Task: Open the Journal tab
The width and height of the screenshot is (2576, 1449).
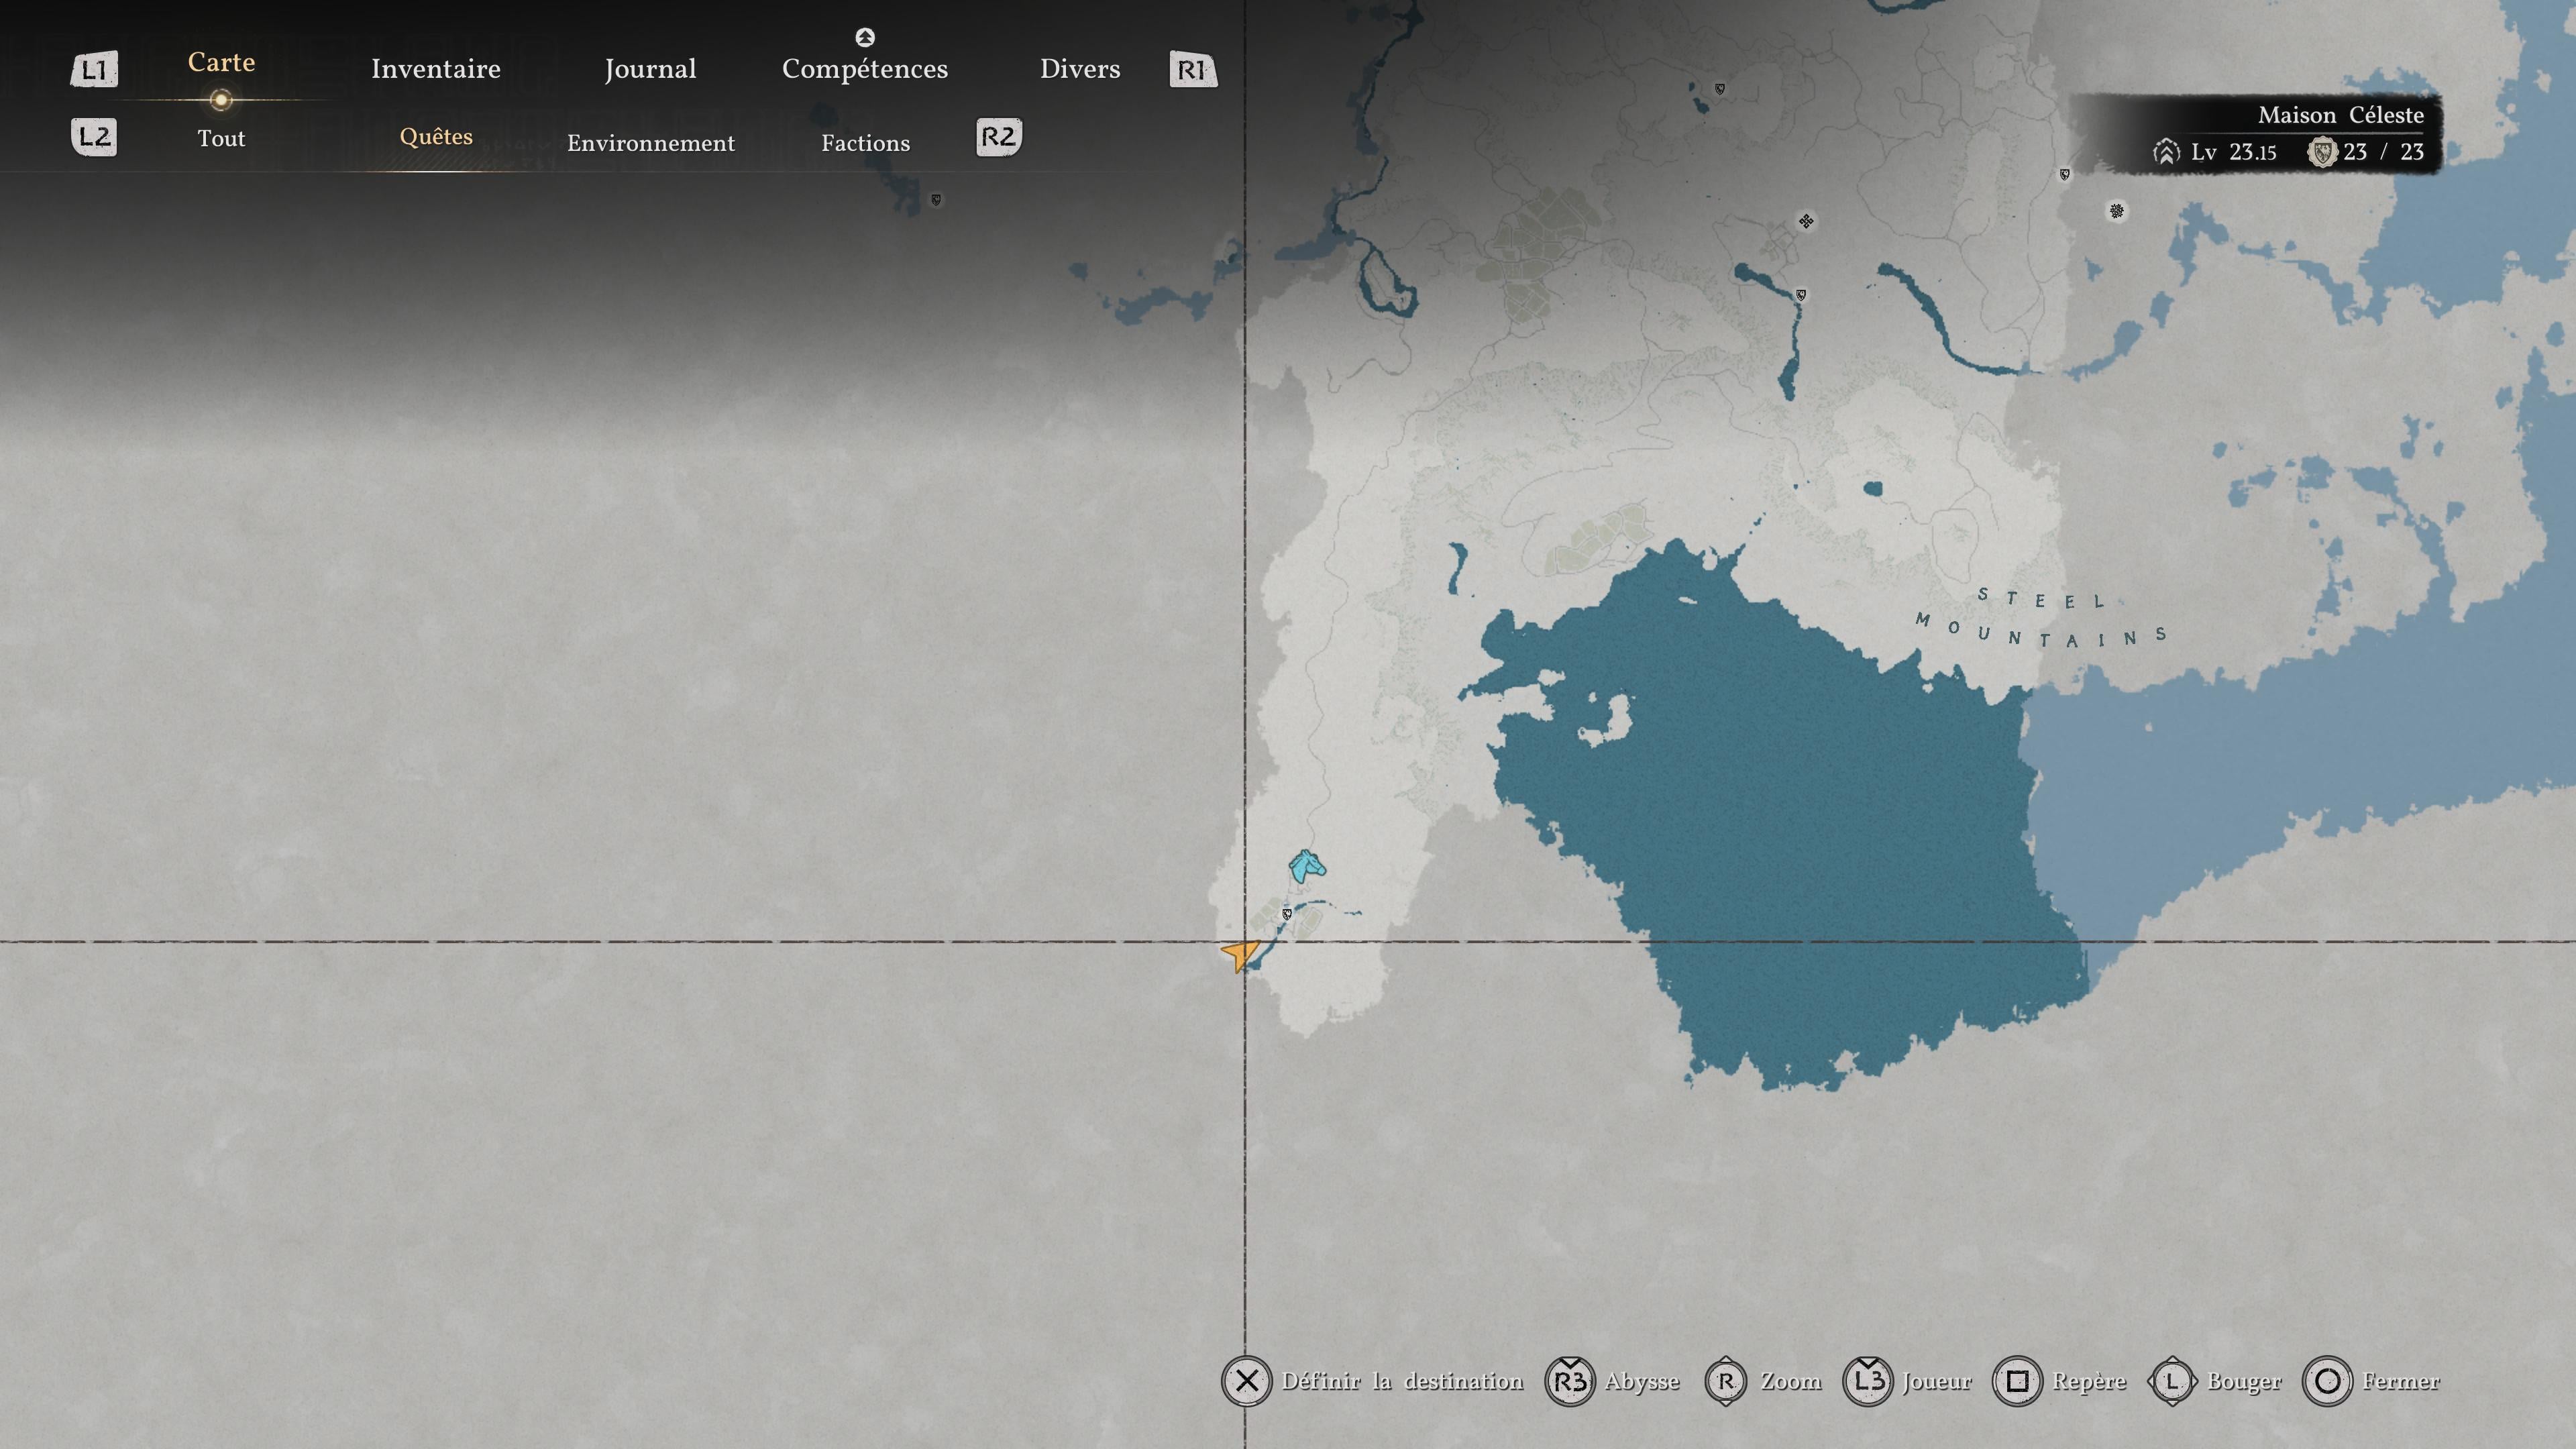Action: pyautogui.click(x=650, y=69)
